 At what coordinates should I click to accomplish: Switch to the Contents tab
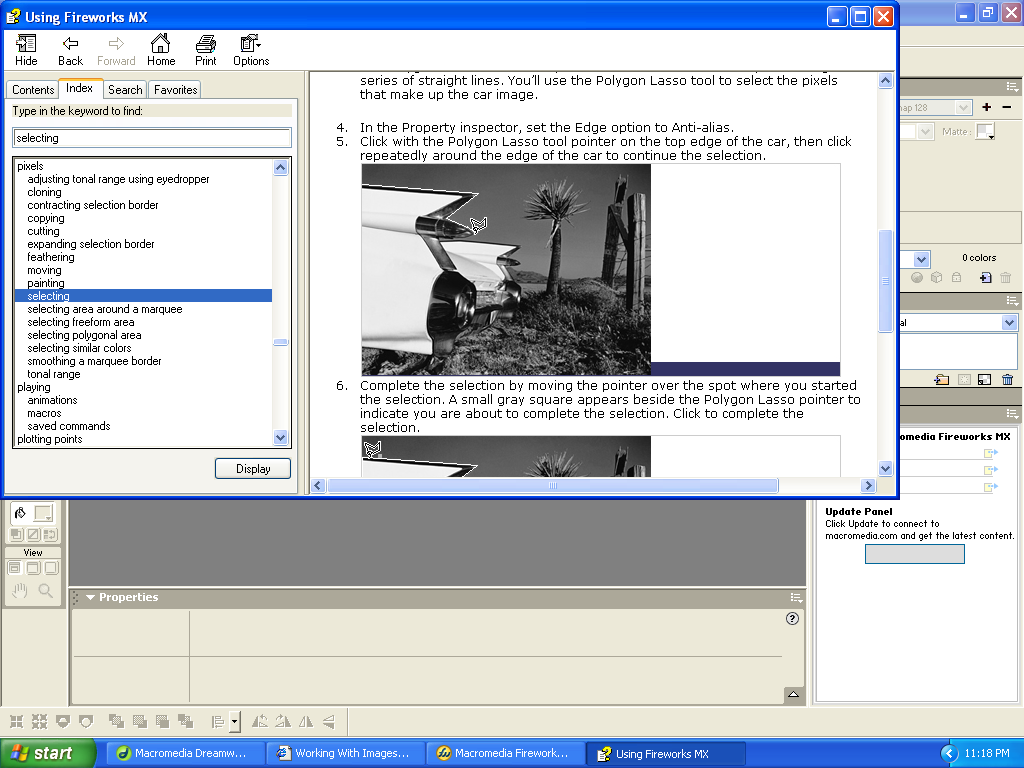tap(33, 90)
